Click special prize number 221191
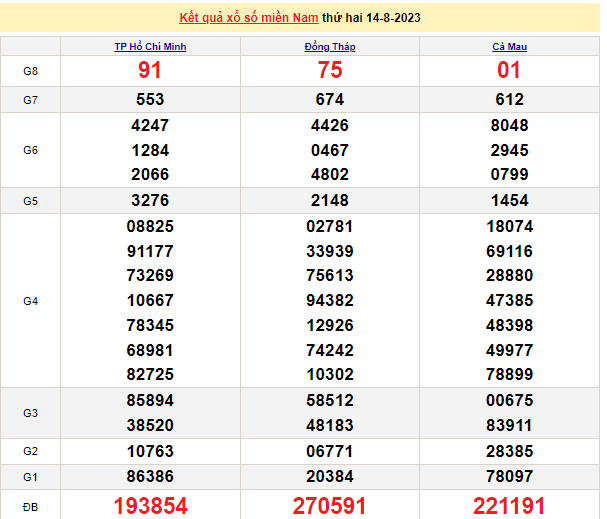 pos(509,506)
